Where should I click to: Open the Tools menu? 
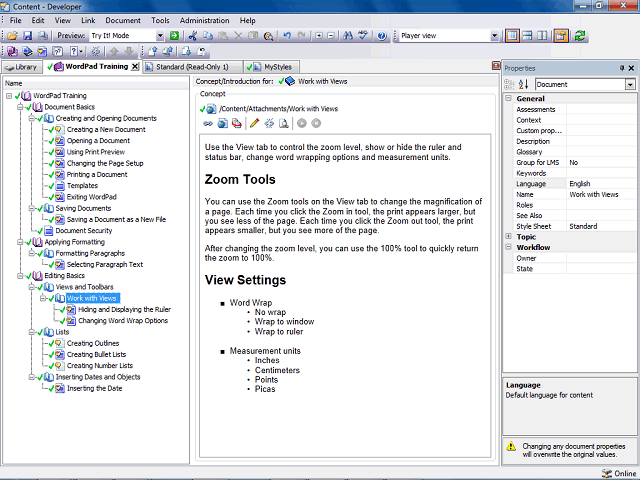point(160,20)
